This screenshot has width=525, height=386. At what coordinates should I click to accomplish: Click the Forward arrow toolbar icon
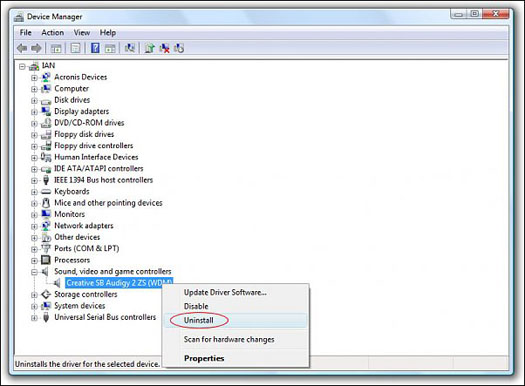tap(36, 49)
